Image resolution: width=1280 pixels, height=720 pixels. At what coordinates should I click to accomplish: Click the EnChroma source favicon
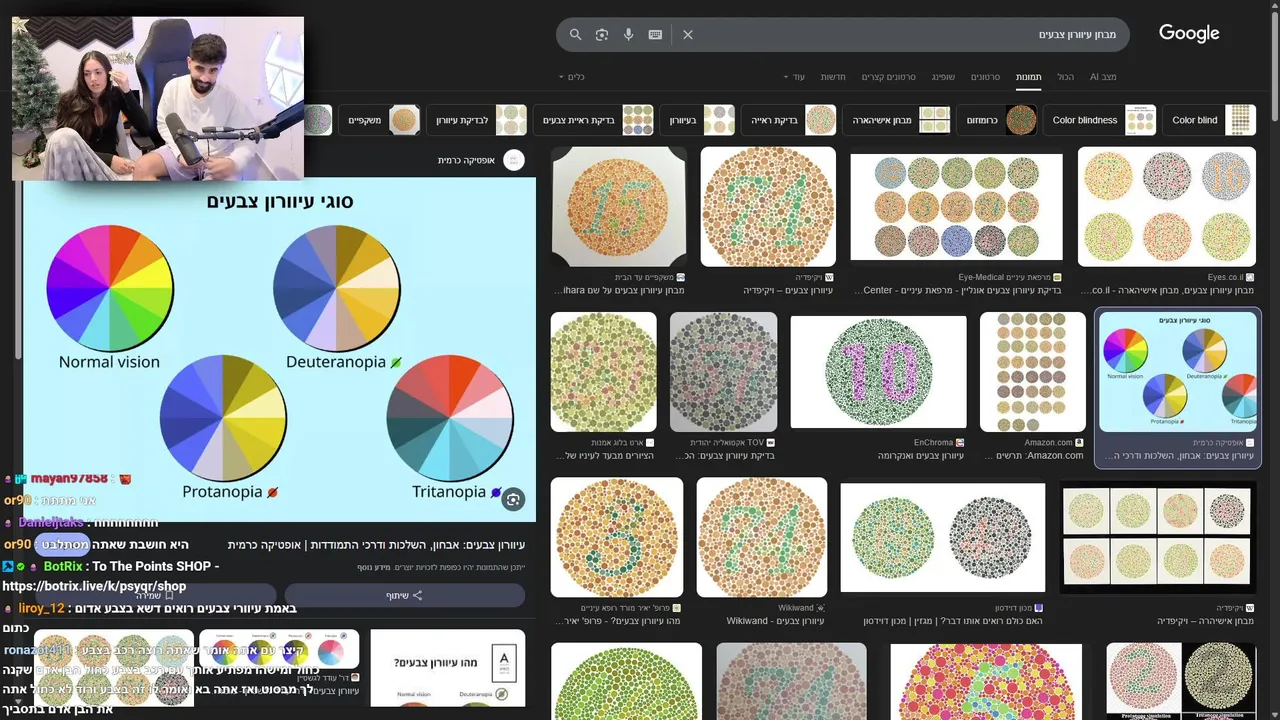pos(961,442)
